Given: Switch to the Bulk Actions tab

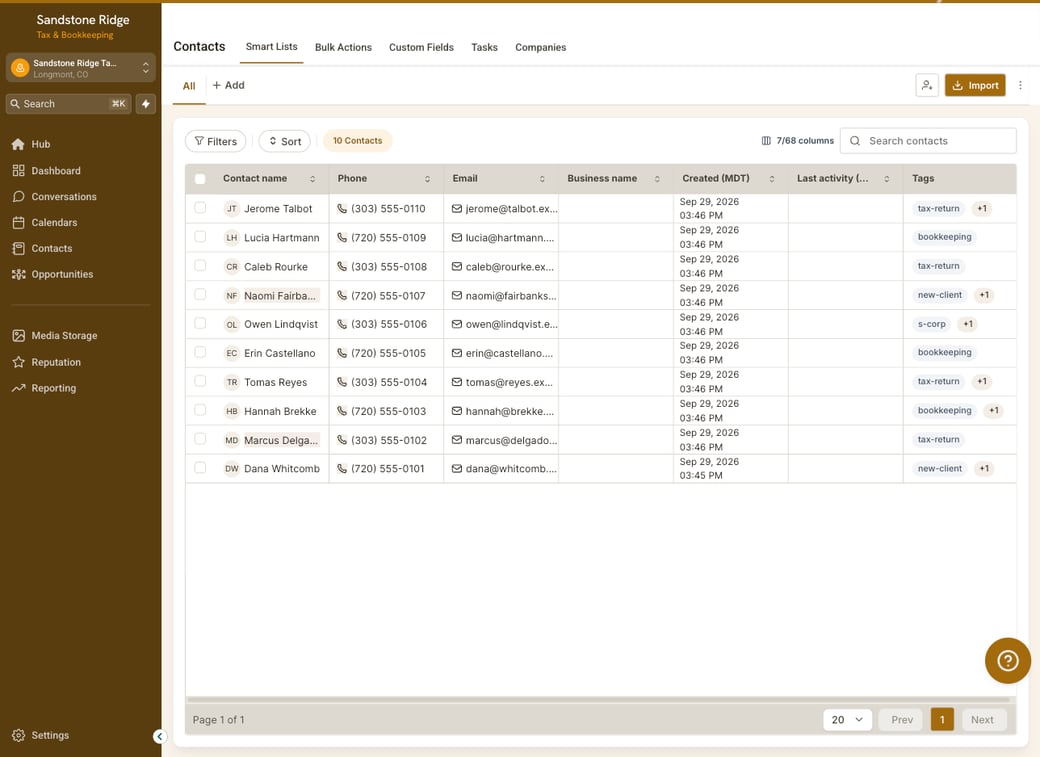Looking at the screenshot, I should point(343,47).
